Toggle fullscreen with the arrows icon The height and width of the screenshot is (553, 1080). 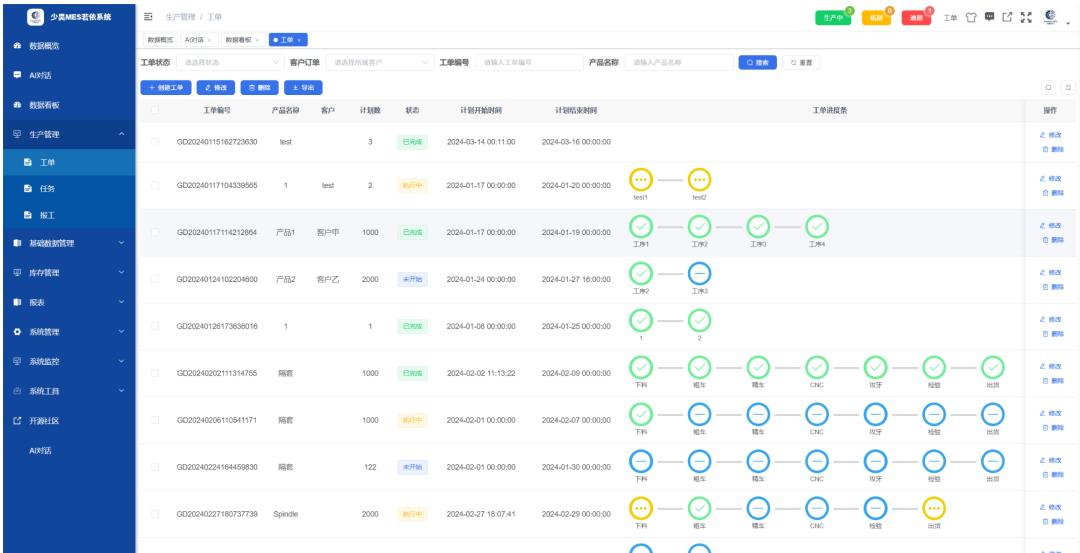1026,17
